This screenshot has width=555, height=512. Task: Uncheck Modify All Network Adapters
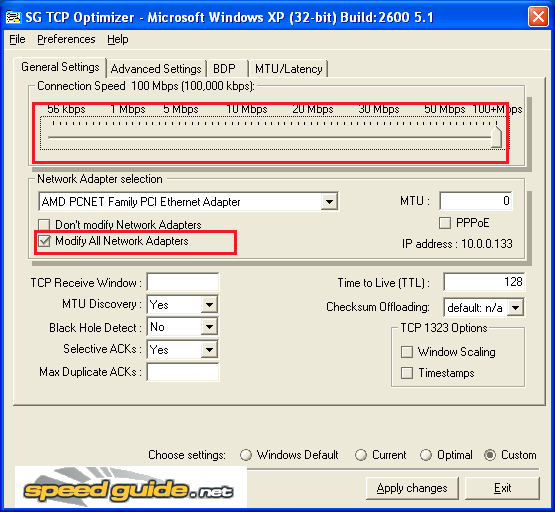click(x=44, y=241)
